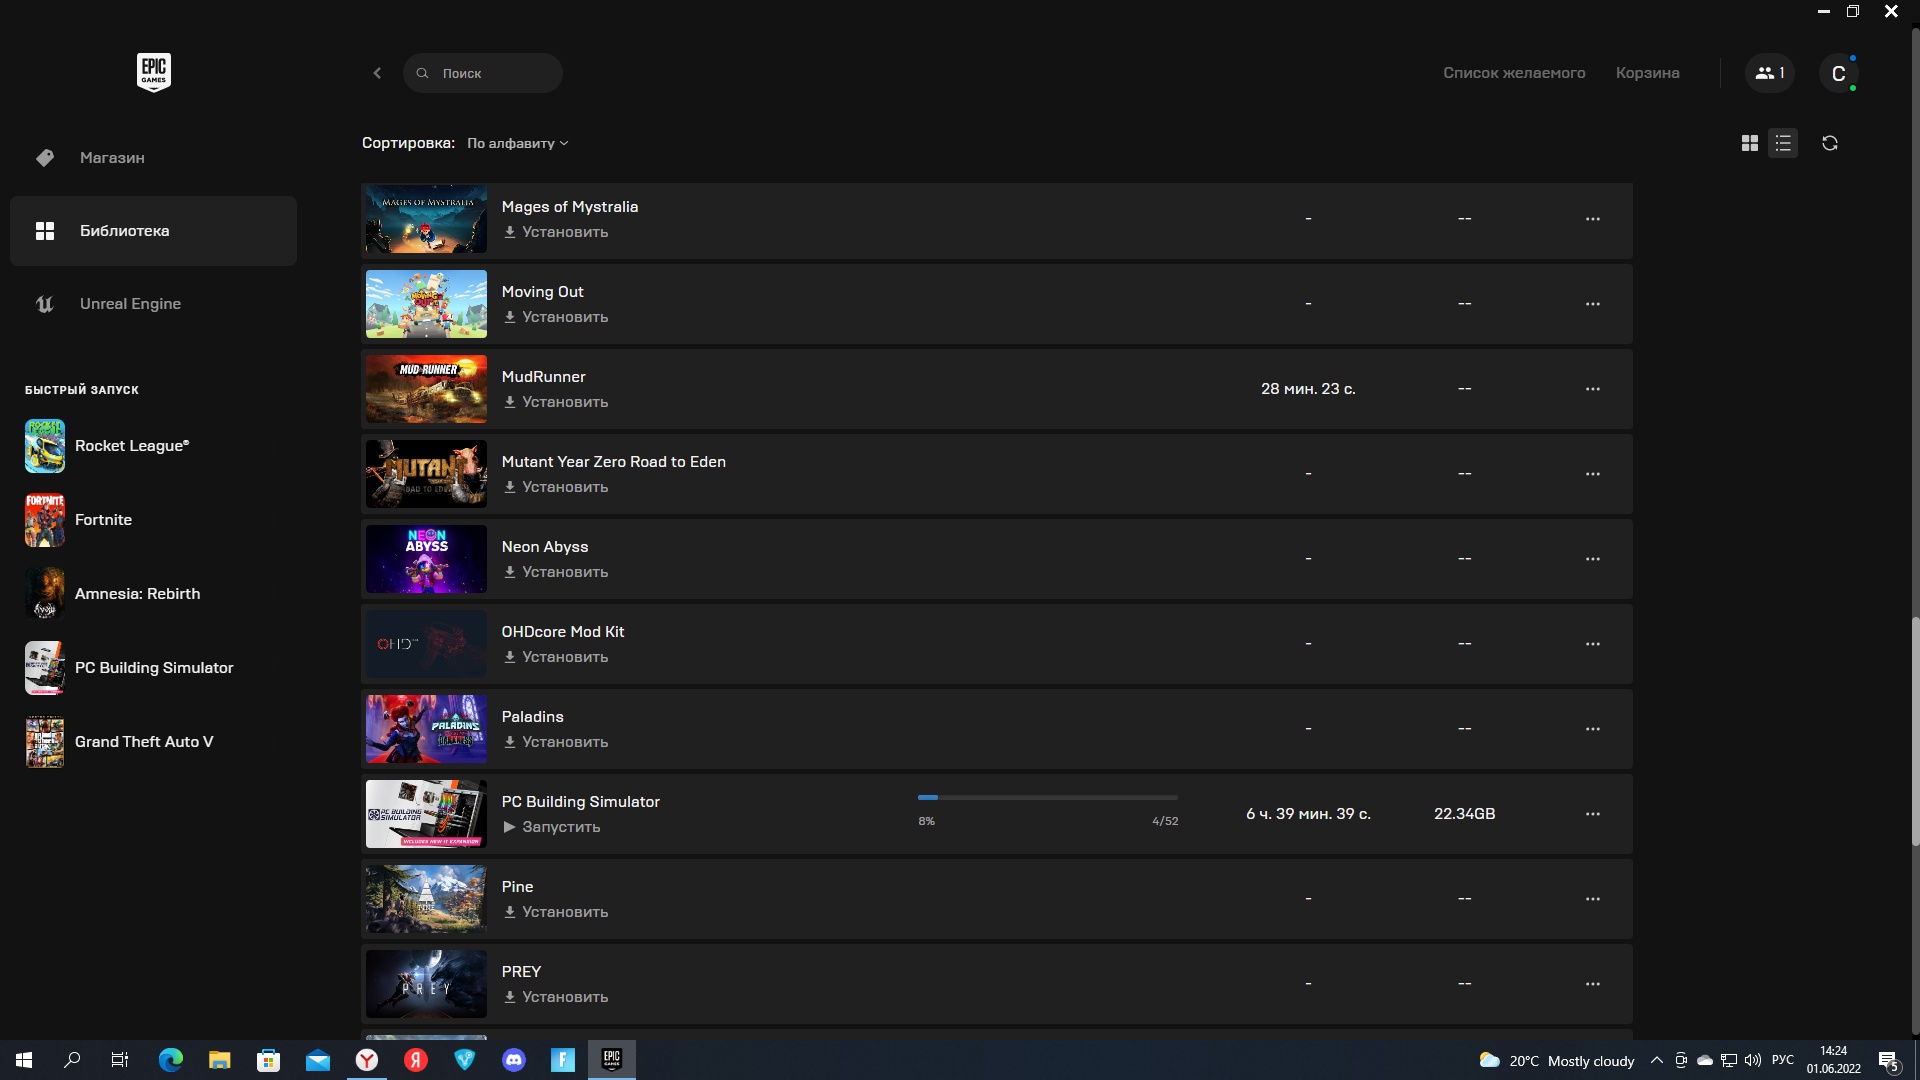This screenshot has height=1080, width=1920.
Task: Install Paladins
Action: coord(556,742)
